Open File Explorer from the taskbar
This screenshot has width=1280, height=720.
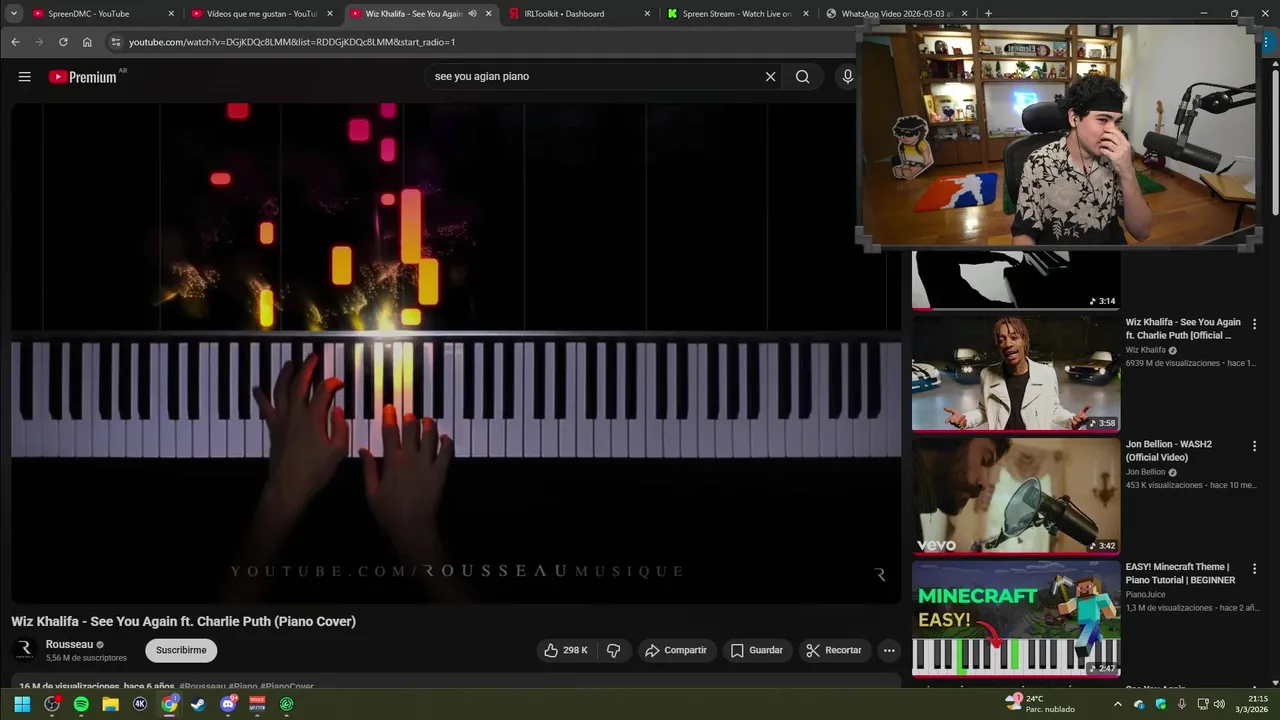(x=111, y=704)
